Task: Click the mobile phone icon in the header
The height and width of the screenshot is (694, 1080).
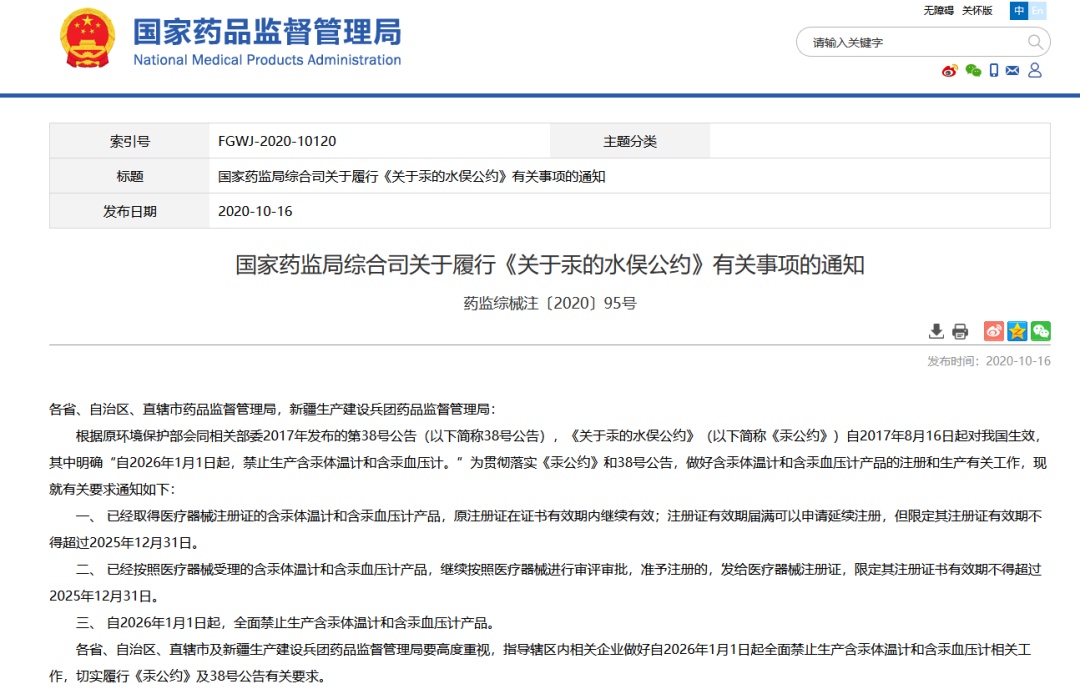Action: pos(994,71)
